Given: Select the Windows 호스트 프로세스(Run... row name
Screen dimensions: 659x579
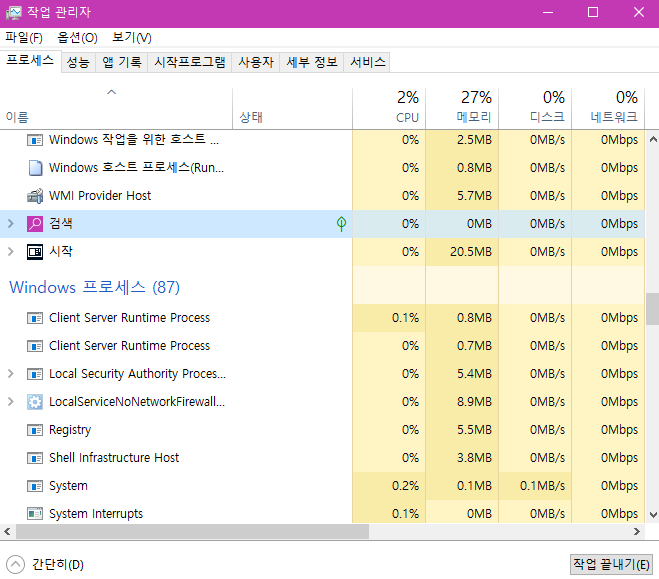Looking at the screenshot, I should pyautogui.click(x=137, y=168).
